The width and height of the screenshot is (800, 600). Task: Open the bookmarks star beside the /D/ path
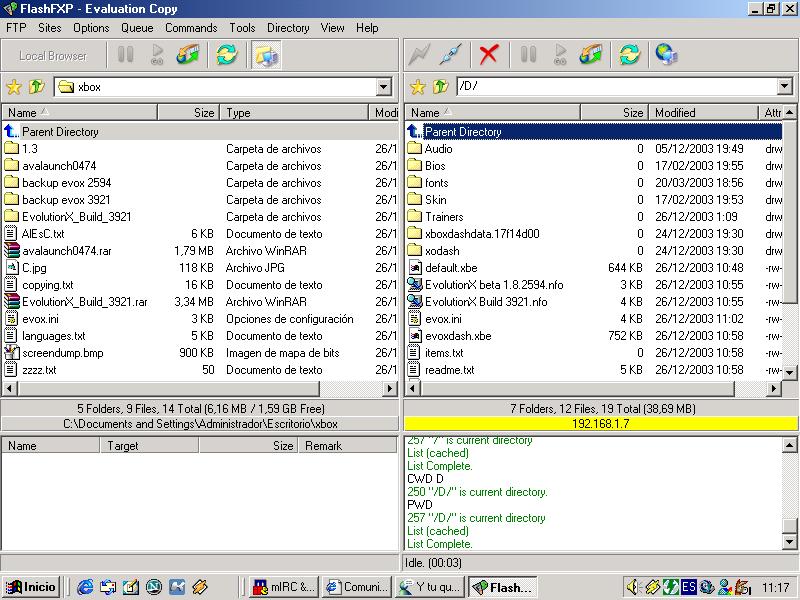(417, 87)
